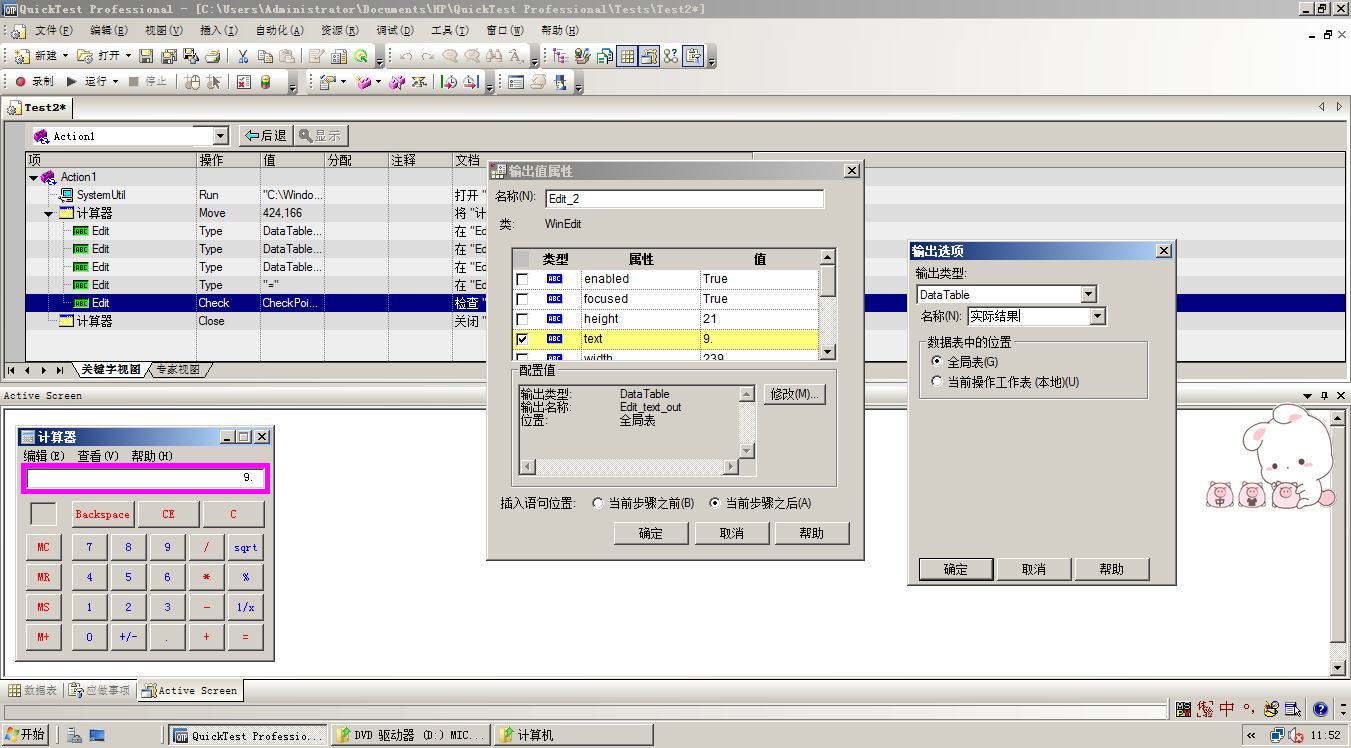Viewport: 1351px width, 748px height.
Task: Toggle the Active Screen view toolbar icon
Action: (x=649, y=56)
